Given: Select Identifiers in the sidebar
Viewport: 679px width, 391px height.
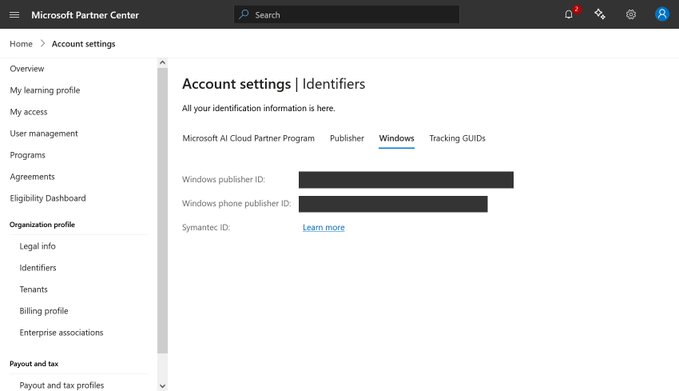Looking at the screenshot, I should point(38,268).
